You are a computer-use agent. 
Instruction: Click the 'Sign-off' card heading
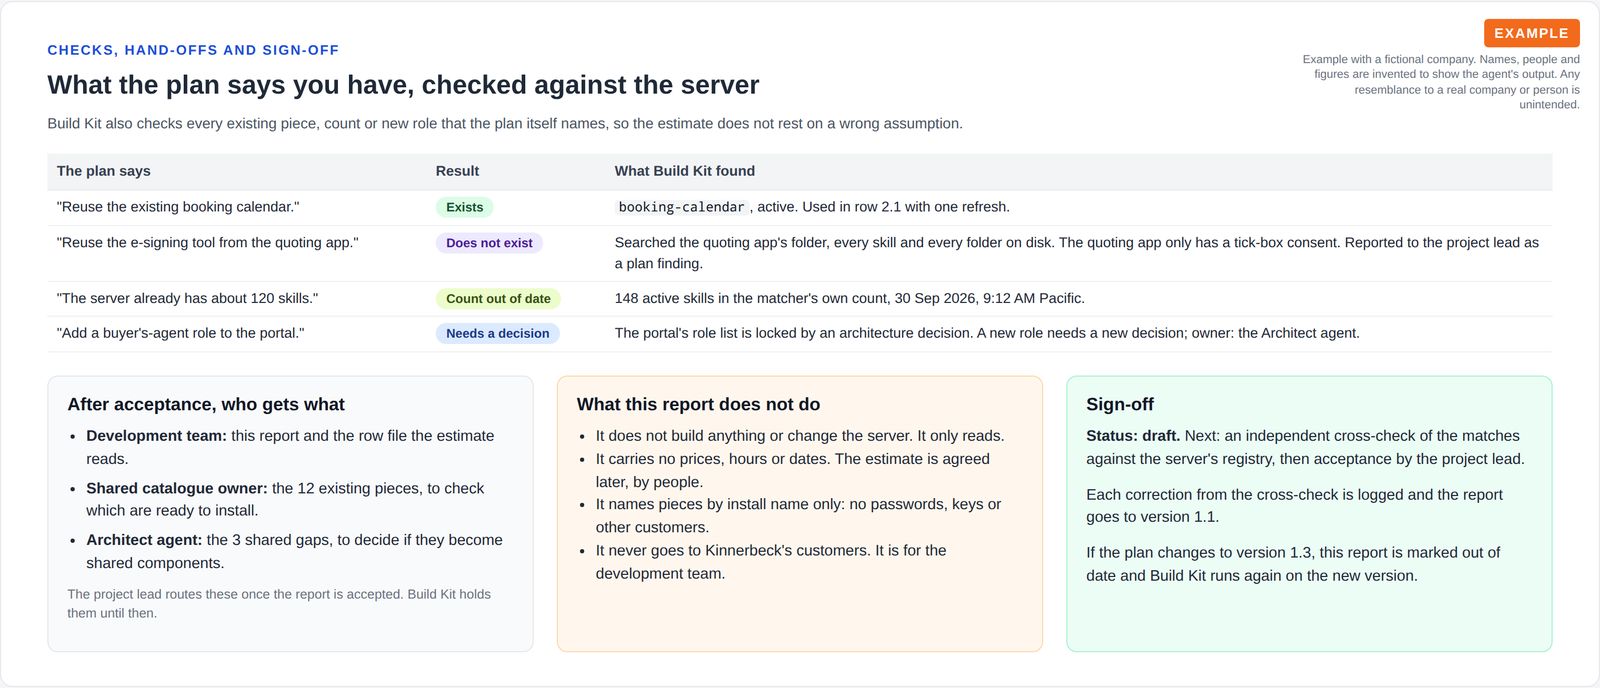coord(1120,404)
